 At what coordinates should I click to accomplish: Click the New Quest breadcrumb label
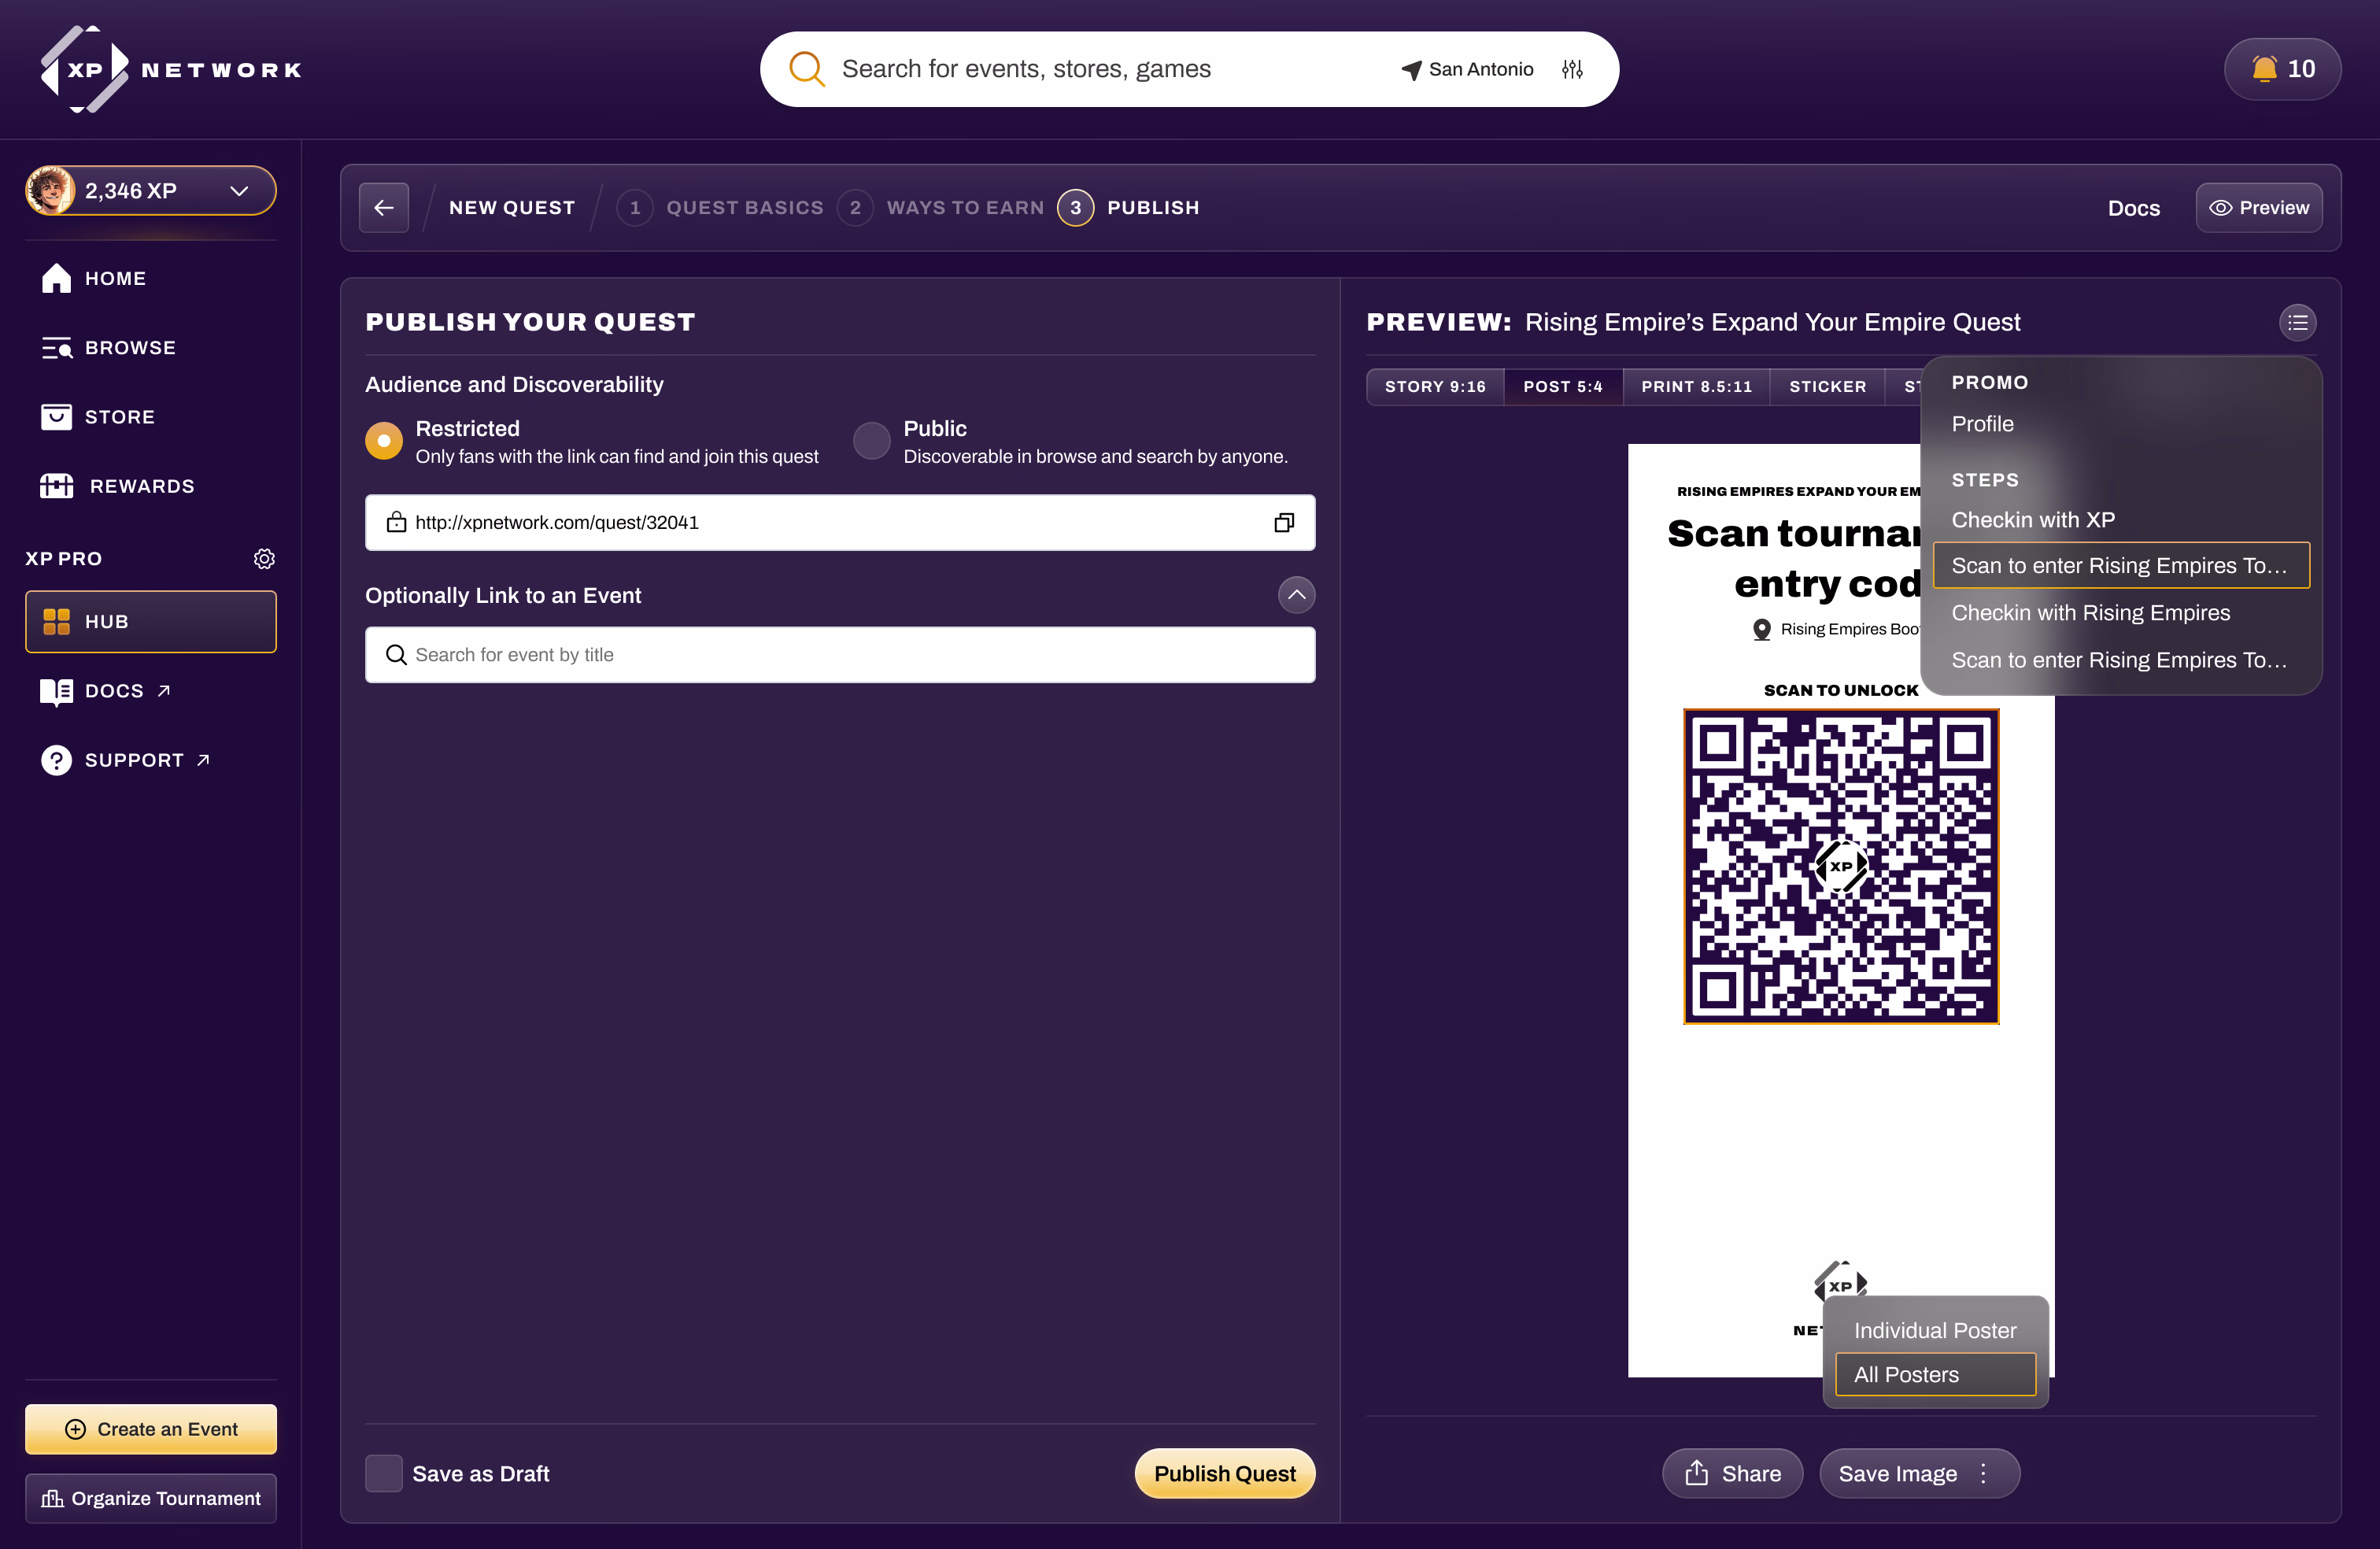[x=512, y=208]
